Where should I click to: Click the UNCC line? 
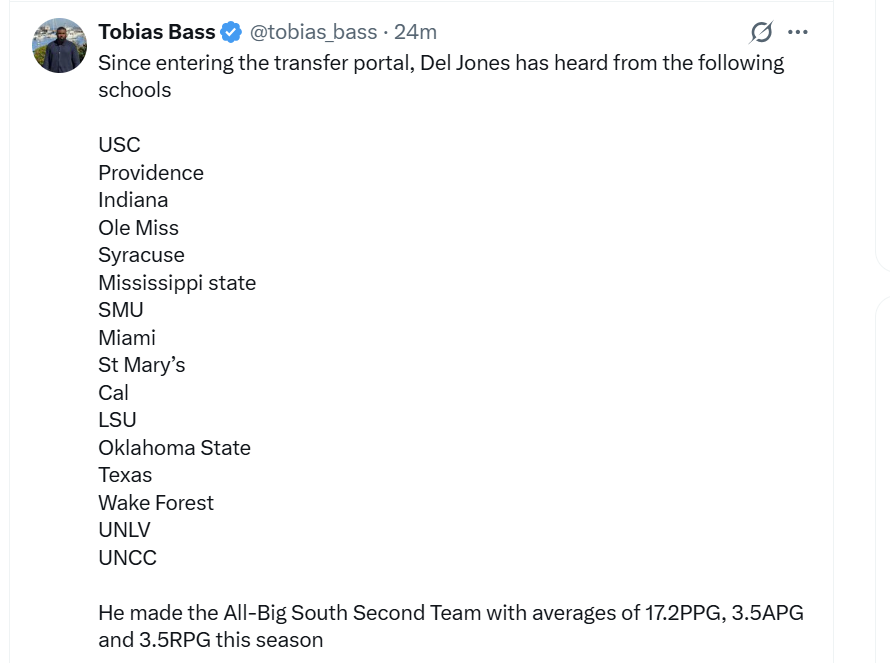pos(127,558)
